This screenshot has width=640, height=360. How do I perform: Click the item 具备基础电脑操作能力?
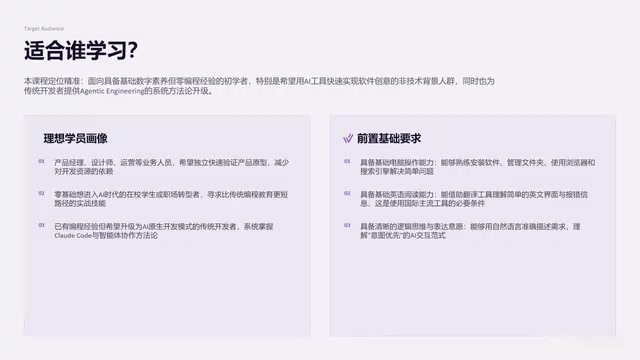(478, 167)
